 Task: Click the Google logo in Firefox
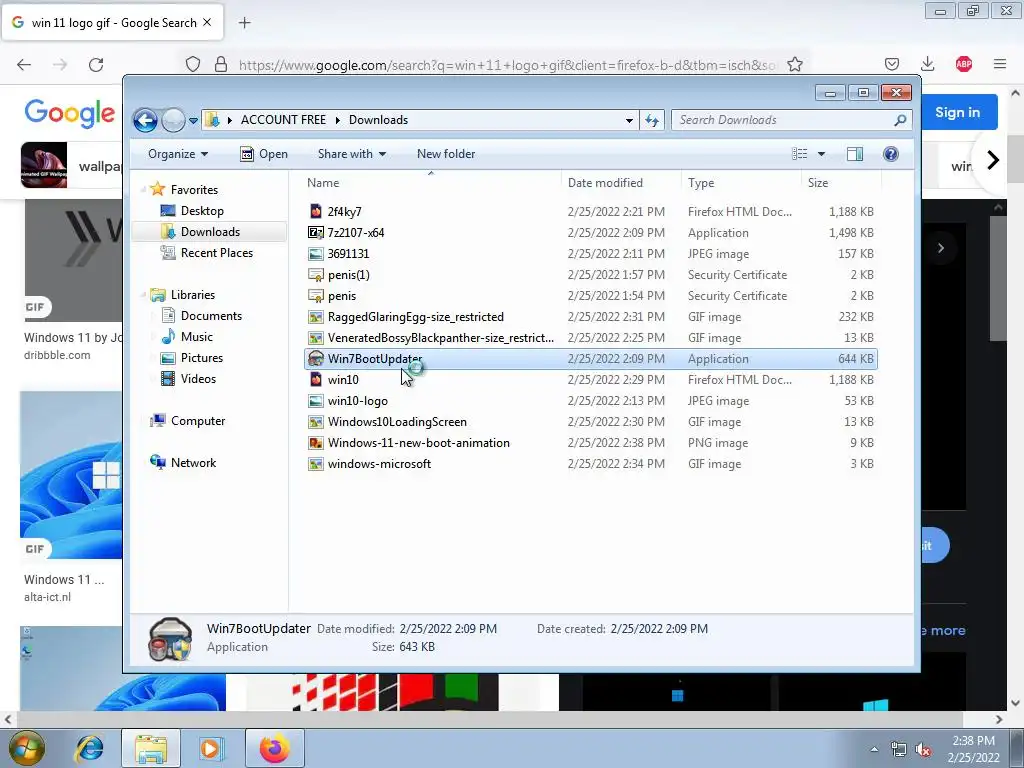click(70, 114)
